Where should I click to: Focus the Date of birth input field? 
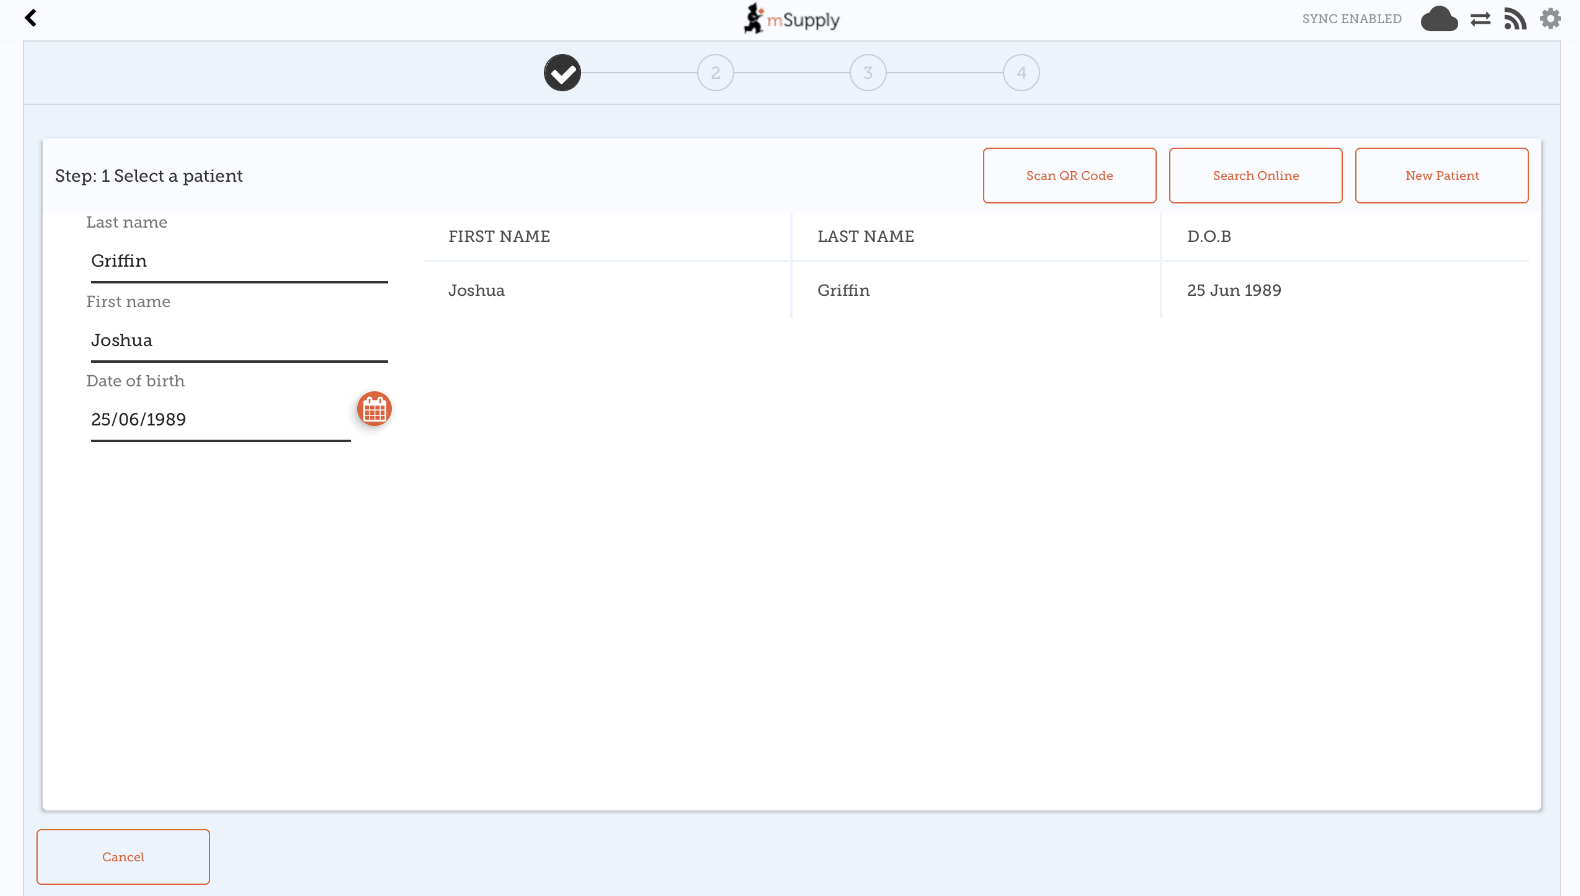click(x=220, y=420)
